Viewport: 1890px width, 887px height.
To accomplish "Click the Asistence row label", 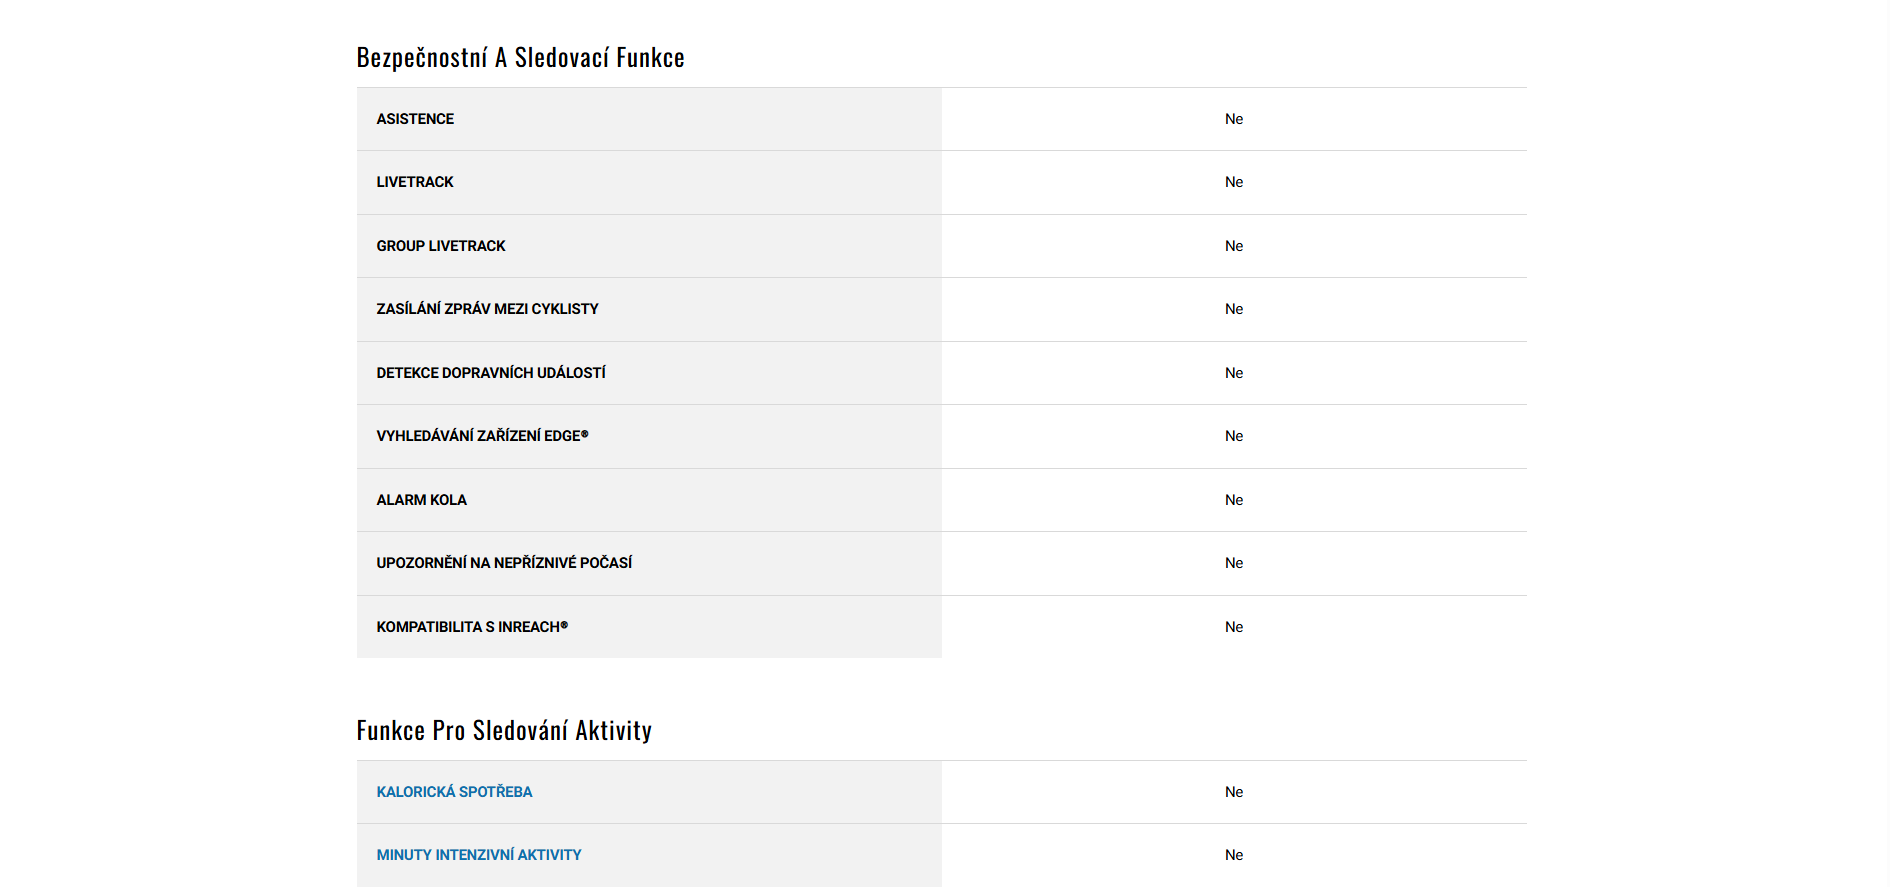I will 415,119.
